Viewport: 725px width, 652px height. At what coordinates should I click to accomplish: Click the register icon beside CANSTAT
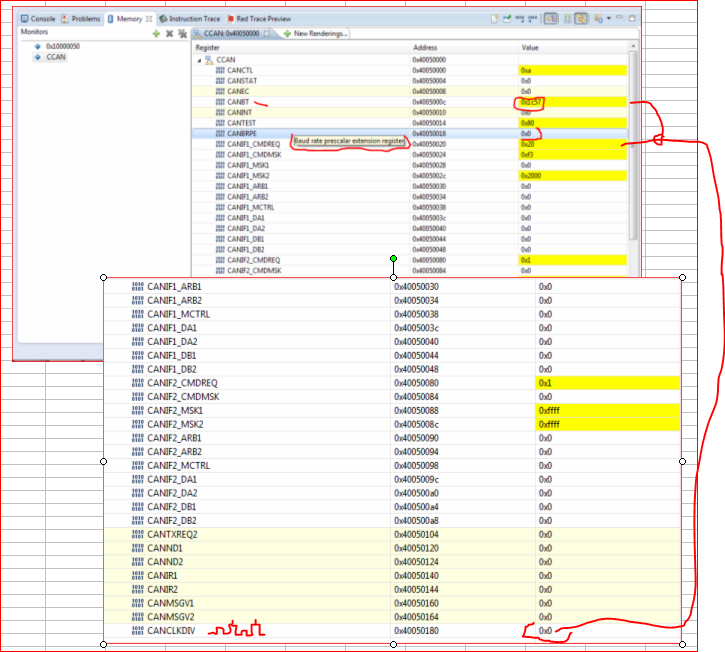click(220, 81)
